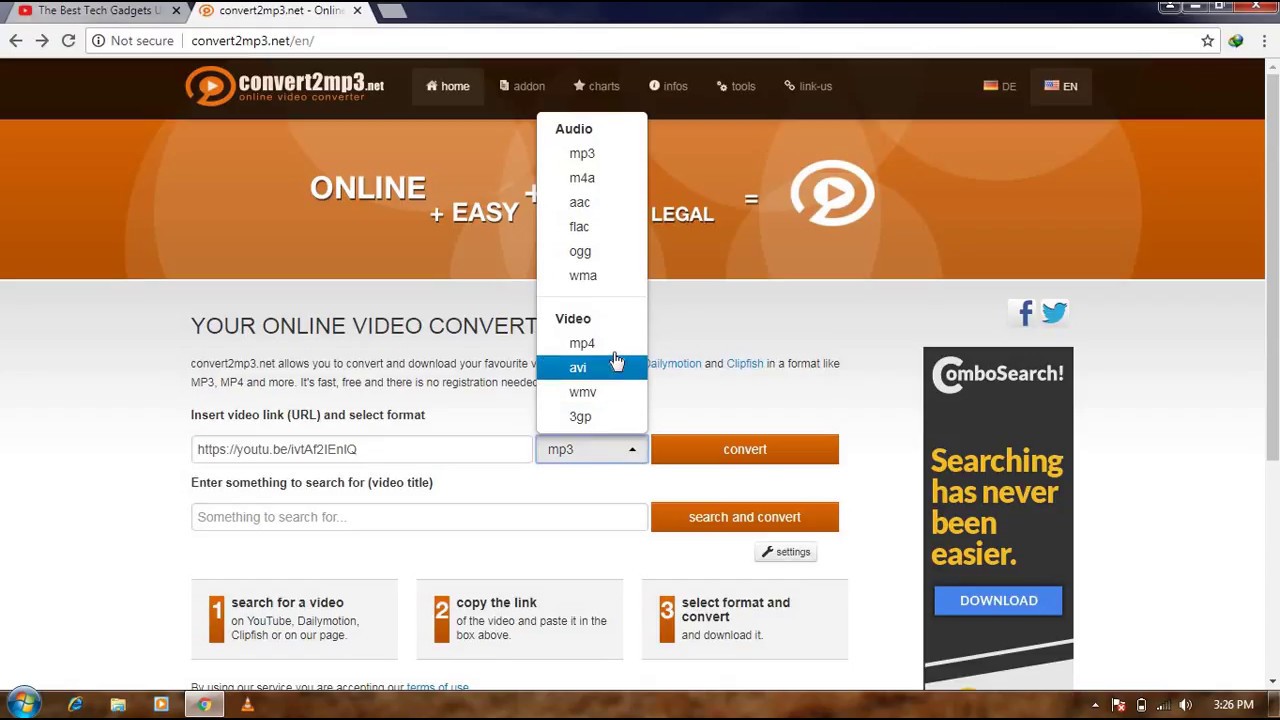Follow the Clipfish link
The width and height of the screenshot is (1280, 720).
pos(745,364)
